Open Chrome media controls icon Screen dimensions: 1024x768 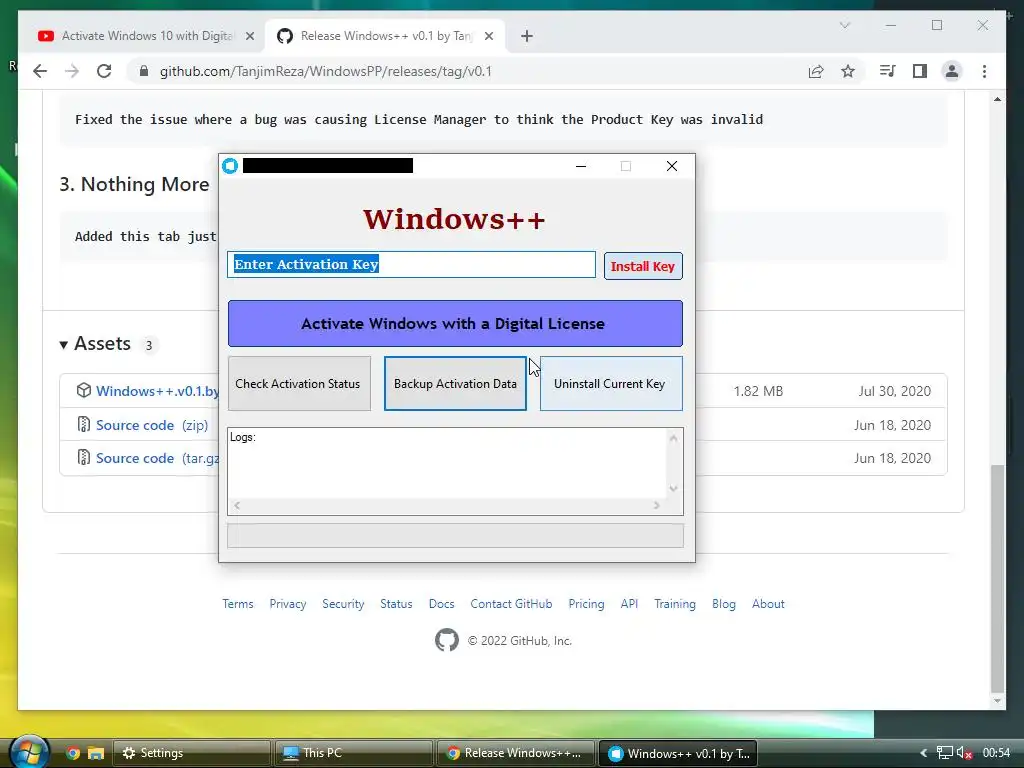[888, 71]
